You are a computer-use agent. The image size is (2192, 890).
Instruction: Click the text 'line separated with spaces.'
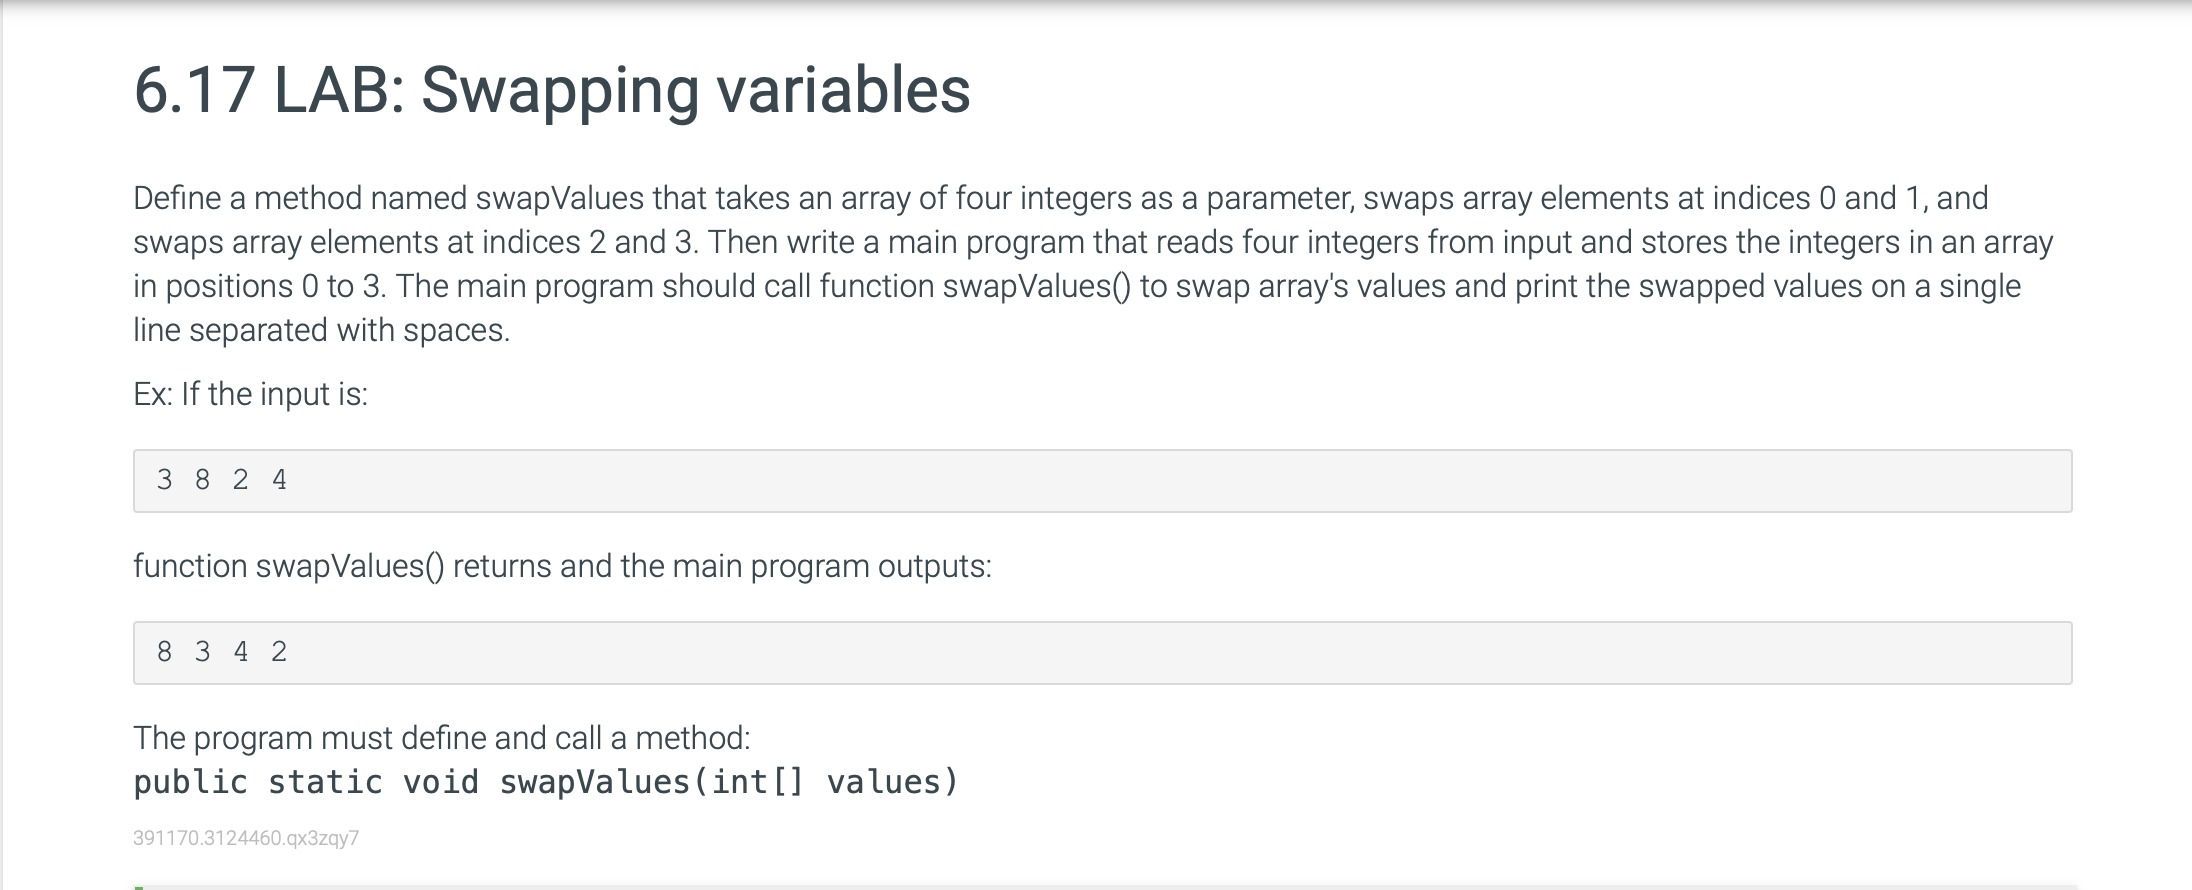coord(322,330)
